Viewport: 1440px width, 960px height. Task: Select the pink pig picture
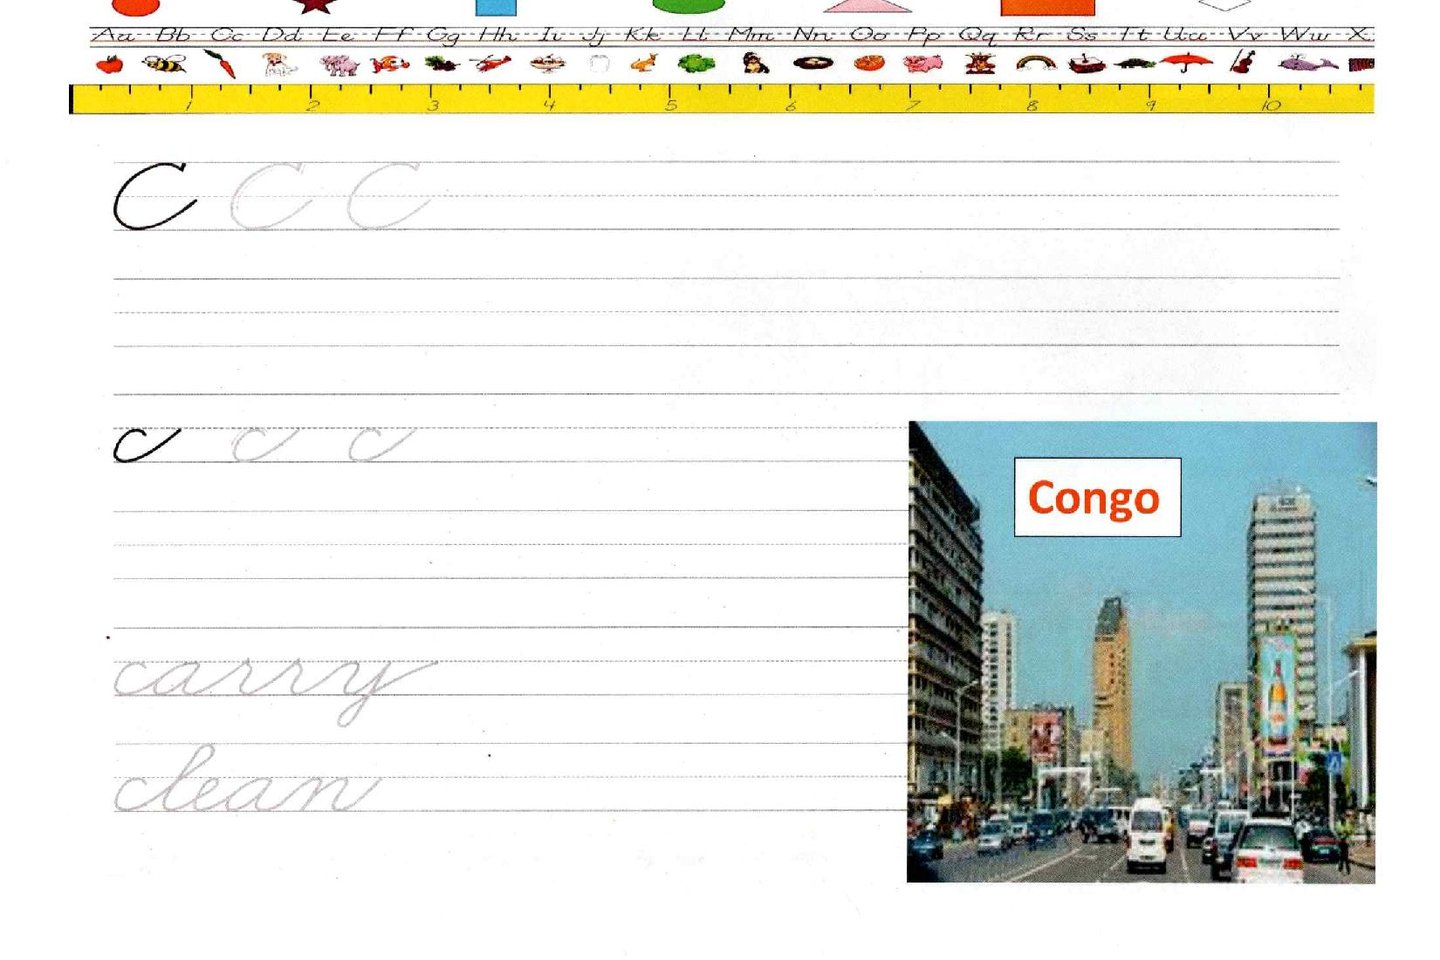(922, 64)
